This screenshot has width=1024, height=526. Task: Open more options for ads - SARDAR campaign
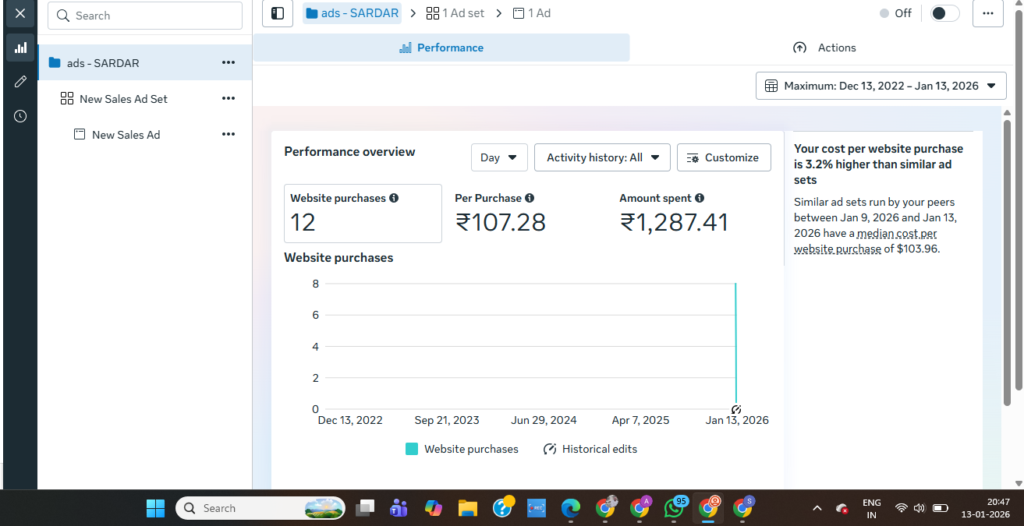[x=228, y=63]
